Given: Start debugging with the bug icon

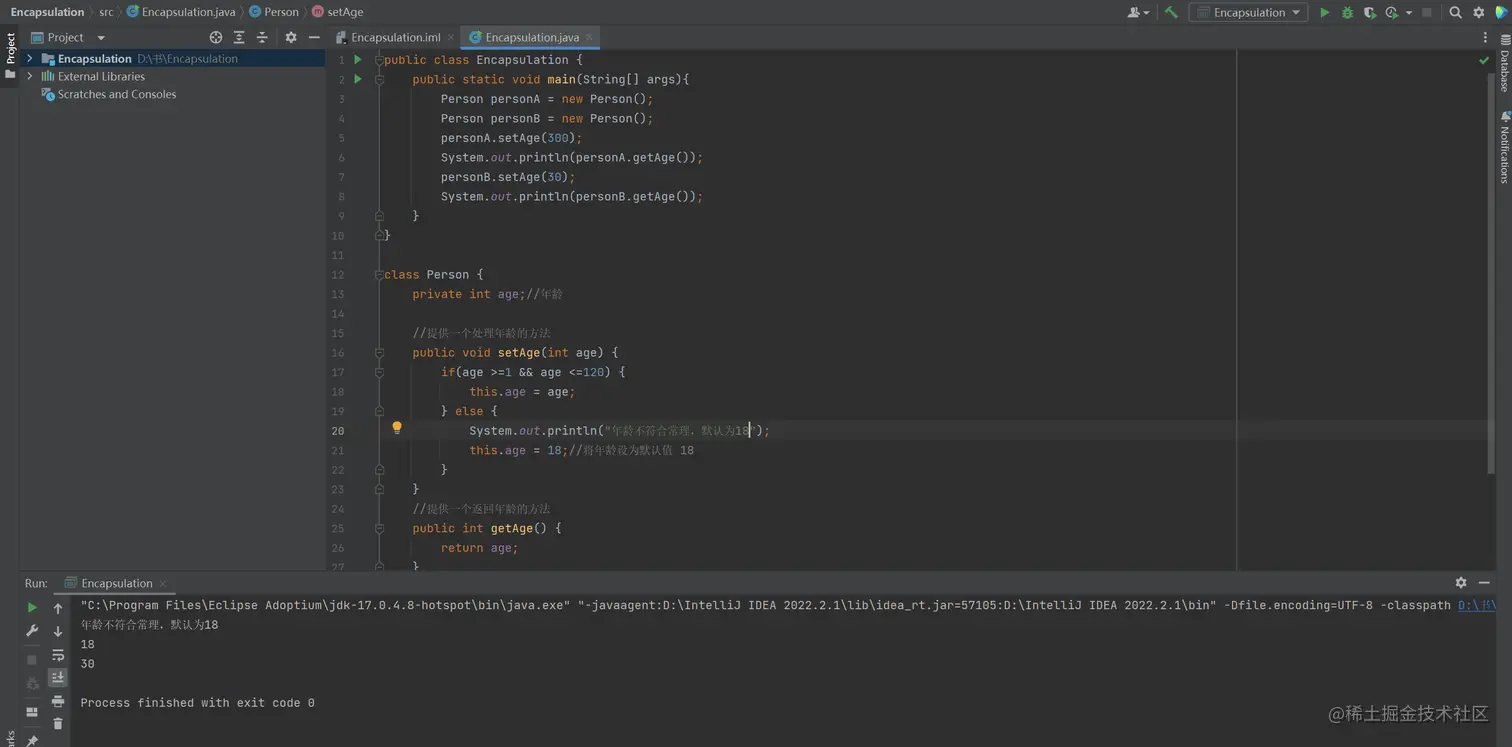Looking at the screenshot, I should (1347, 12).
